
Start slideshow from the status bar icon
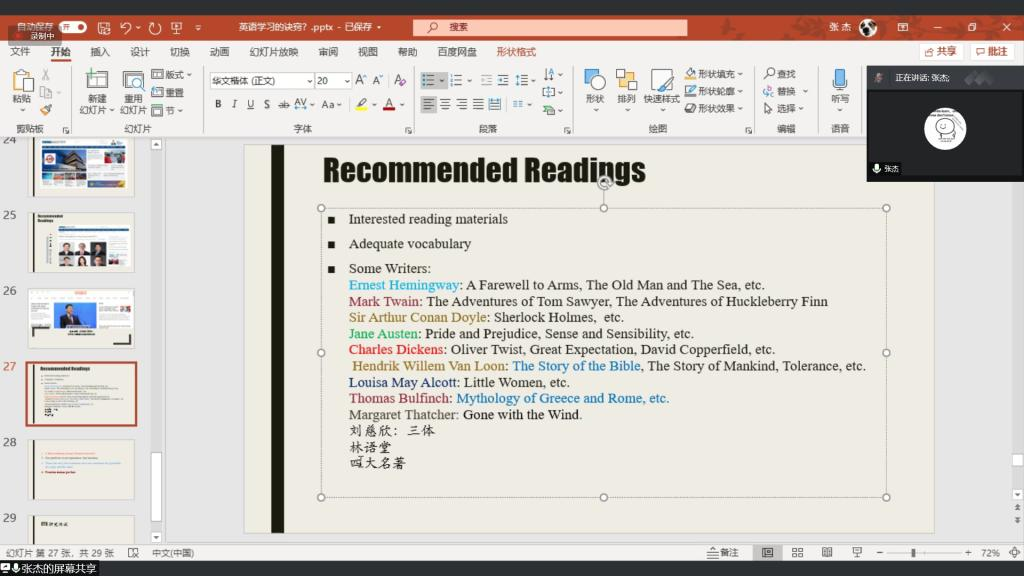pos(857,552)
